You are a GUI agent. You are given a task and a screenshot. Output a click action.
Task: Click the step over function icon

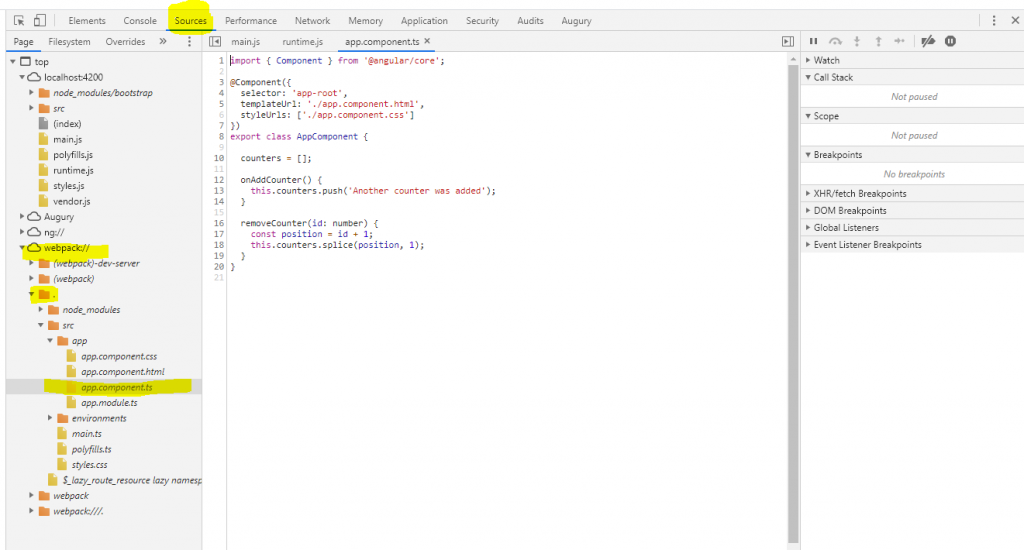tap(835, 41)
